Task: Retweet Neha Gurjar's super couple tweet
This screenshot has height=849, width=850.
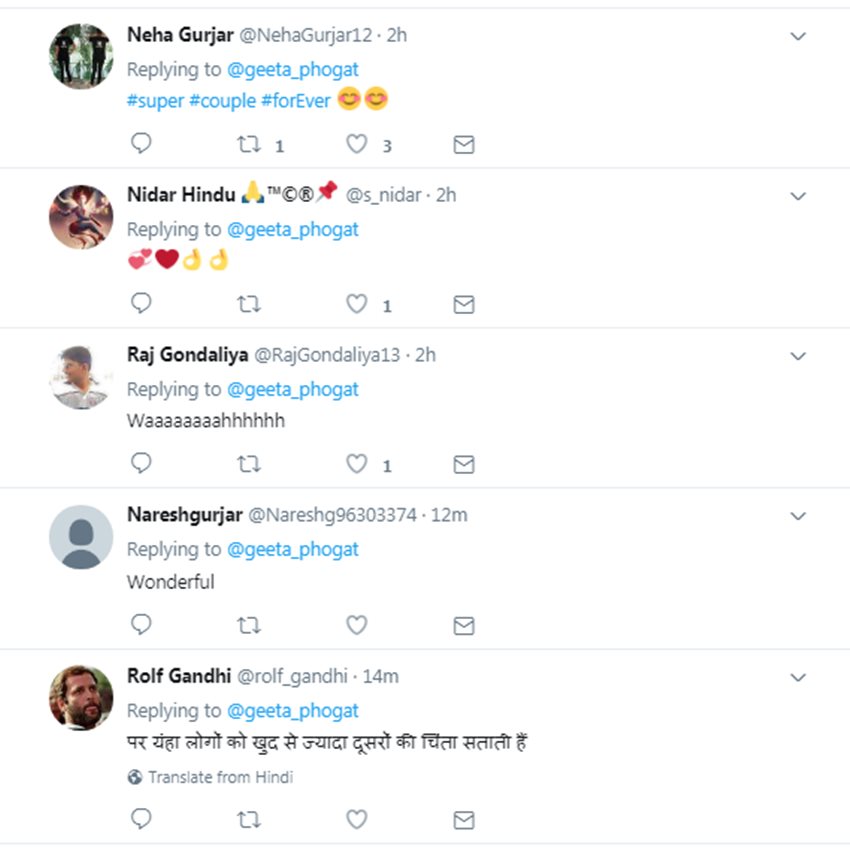Action: [249, 145]
